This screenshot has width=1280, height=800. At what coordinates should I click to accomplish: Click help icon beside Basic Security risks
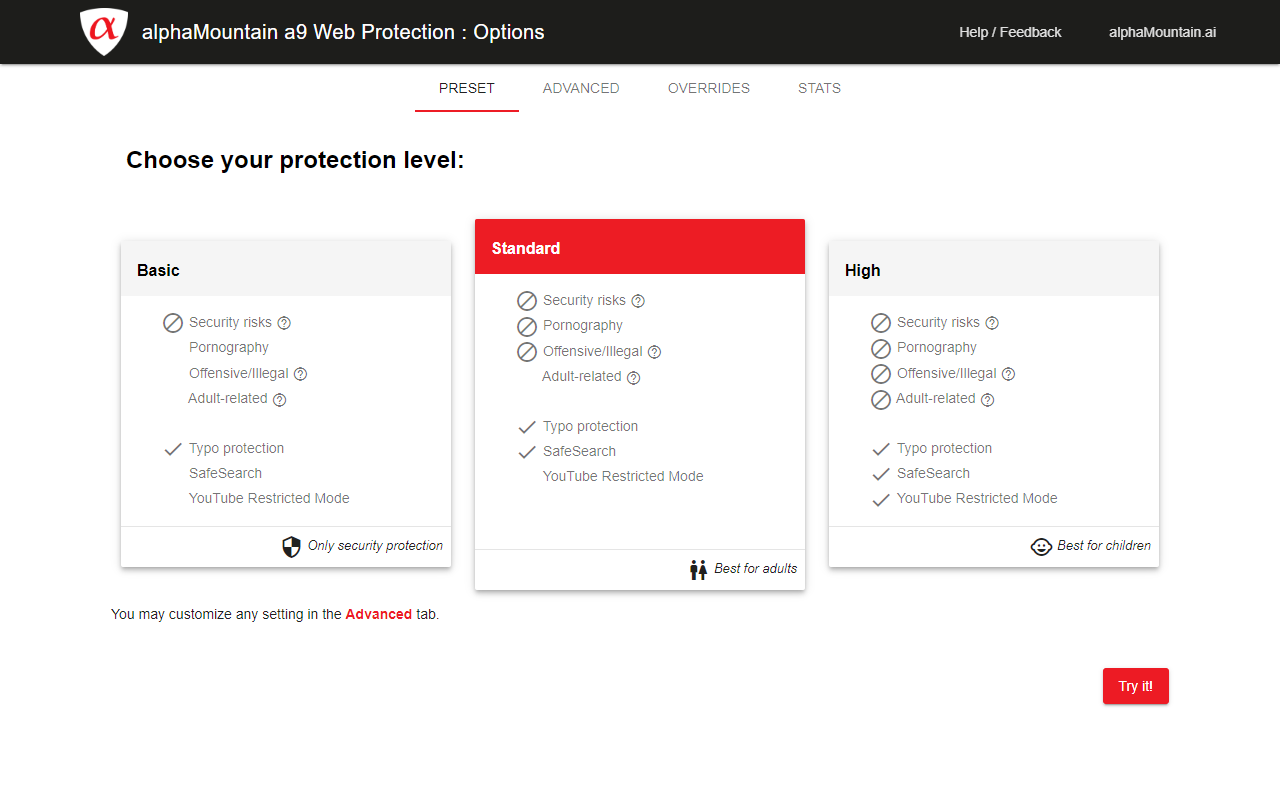coord(284,323)
